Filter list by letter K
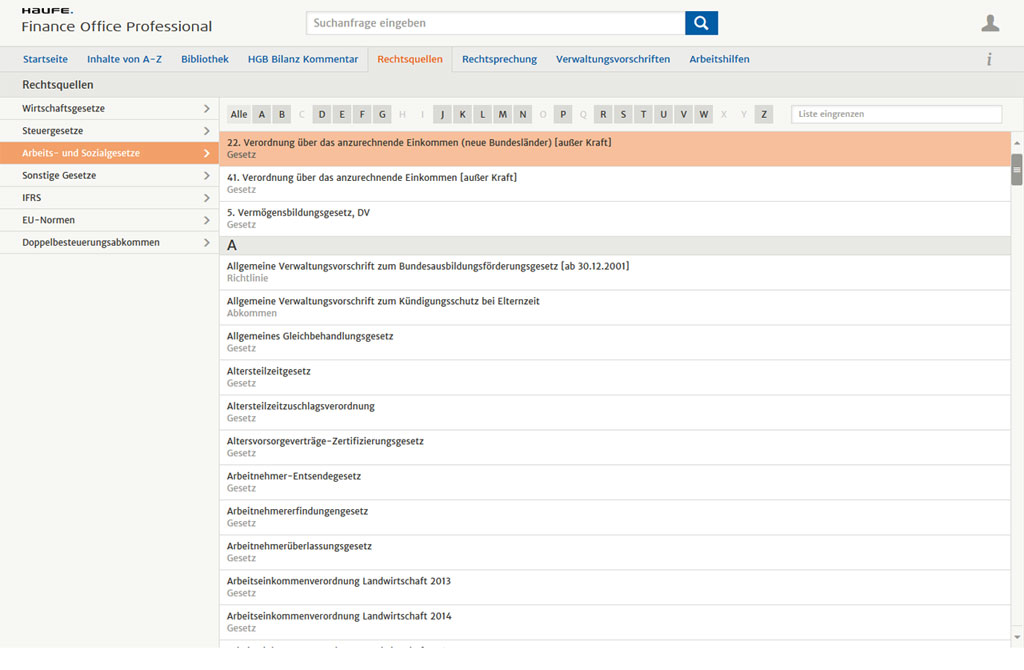Viewport: 1024px width, 670px height. click(x=462, y=114)
